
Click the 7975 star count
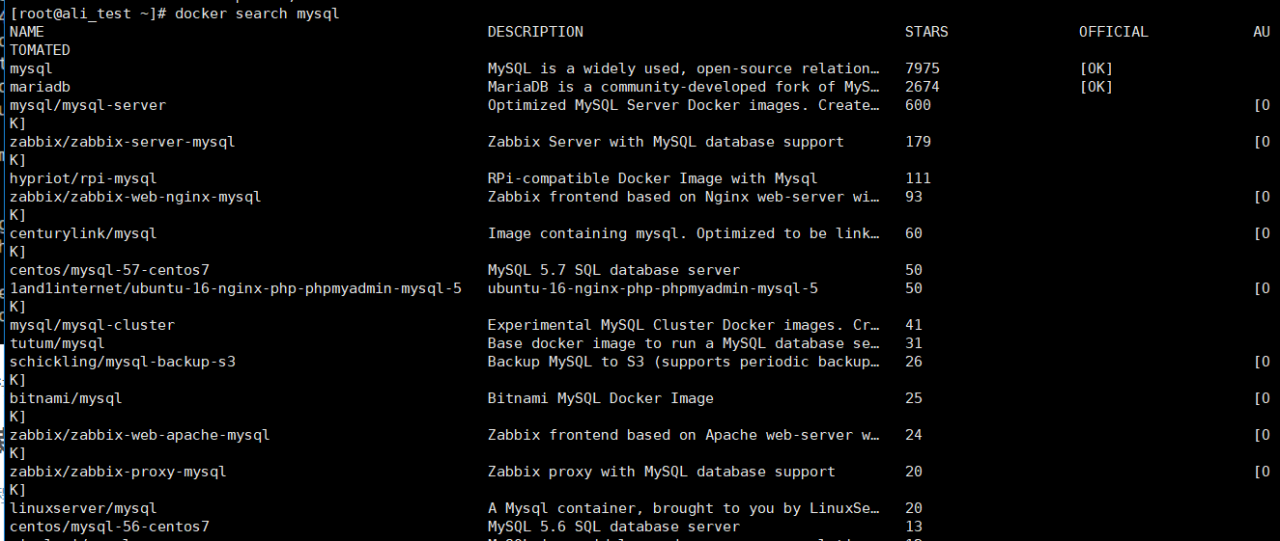922,69
